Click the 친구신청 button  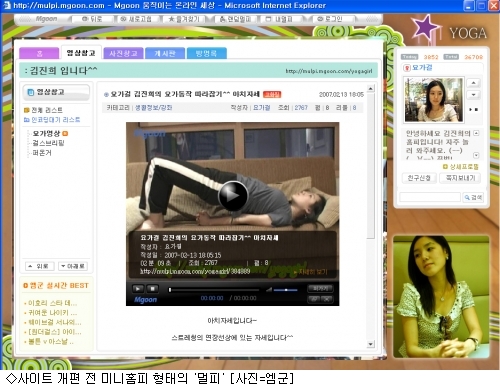419,178
